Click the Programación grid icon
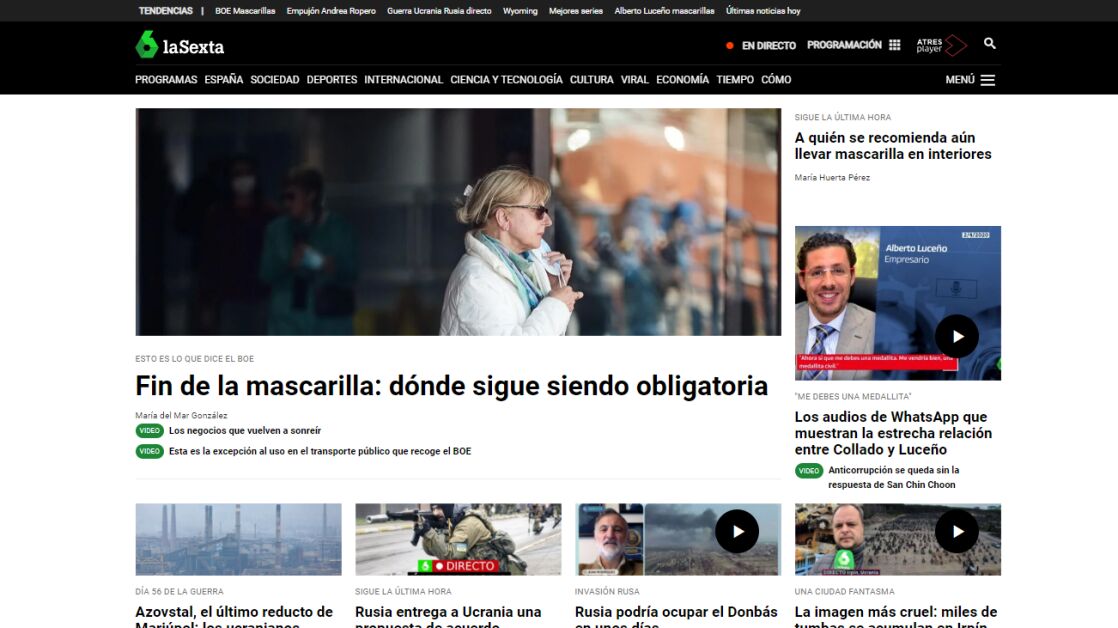 pos(894,45)
